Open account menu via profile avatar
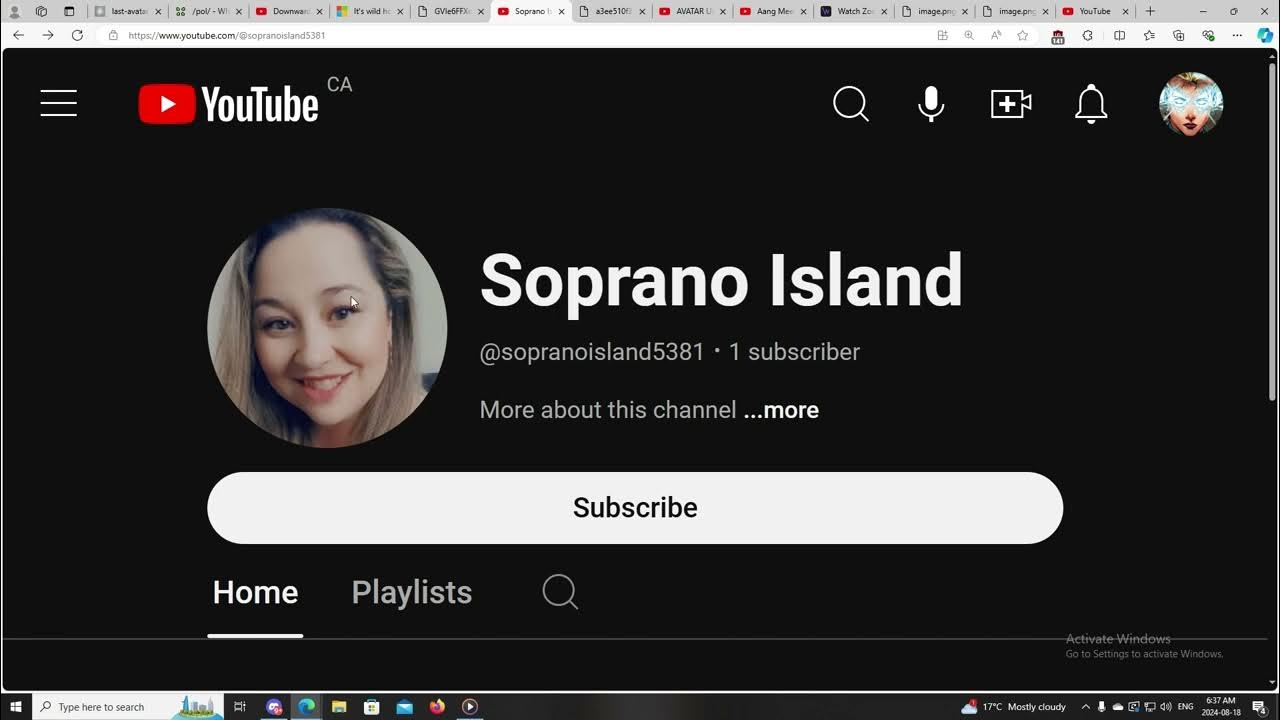Image resolution: width=1280 pixels, height=720 pixels. pyautogui.click(x=1190, y=103)
